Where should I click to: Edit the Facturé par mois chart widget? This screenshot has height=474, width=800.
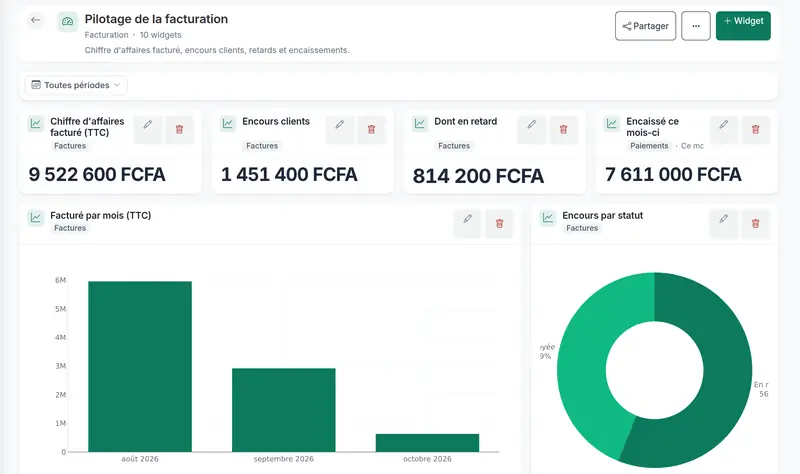[x=467, y=223]
